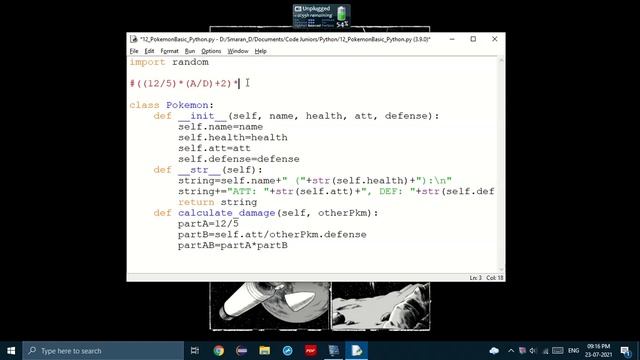Show hidden system tray icons
The height and width of the screenshot is (360, 640).
511,351
